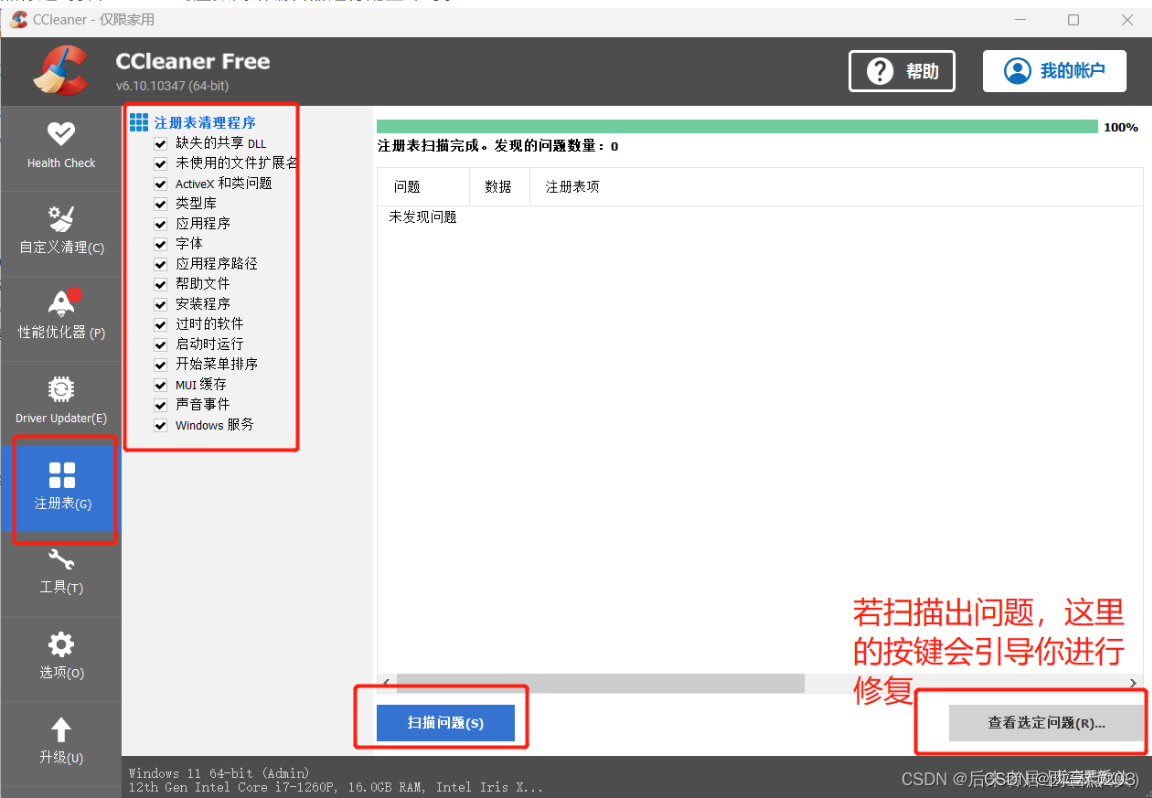The image size is (1152, 798).
Task: Open Driver Updater gear icon
Action: pos(61,389)
